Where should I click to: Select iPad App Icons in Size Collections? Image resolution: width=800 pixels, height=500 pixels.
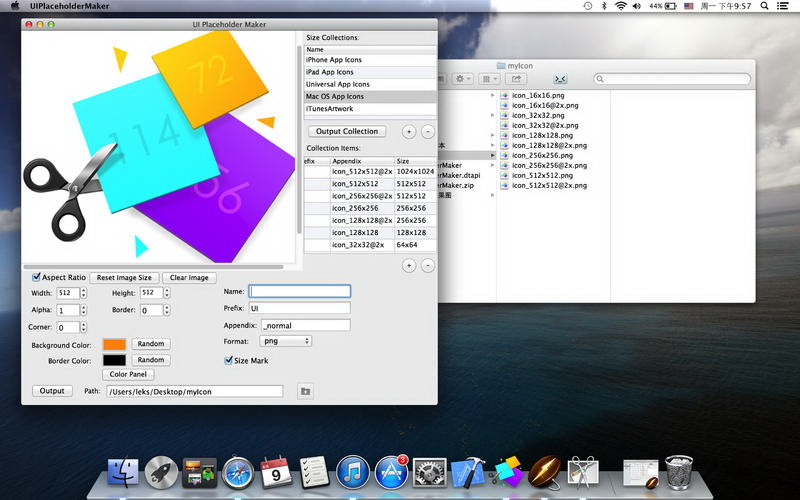(330, 72)
